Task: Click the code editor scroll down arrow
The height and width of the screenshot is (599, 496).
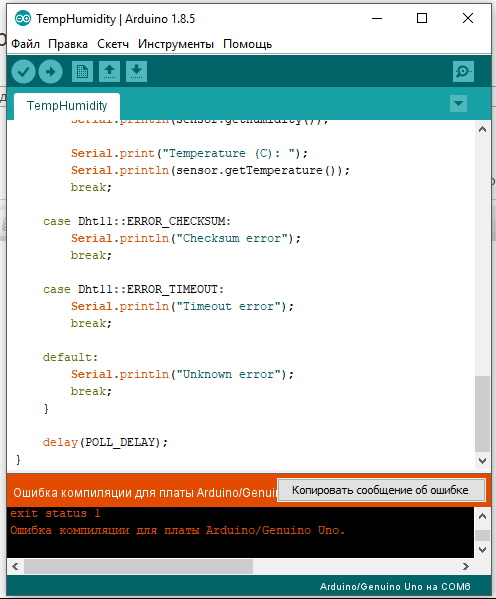Action: click(482, 461)
